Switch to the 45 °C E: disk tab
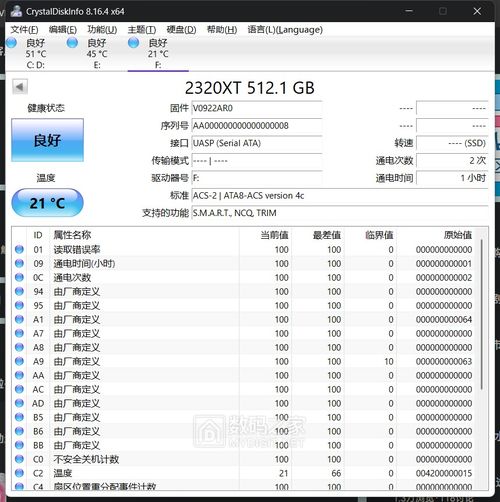This screenshot has height=502, width=500. point(97,53)
